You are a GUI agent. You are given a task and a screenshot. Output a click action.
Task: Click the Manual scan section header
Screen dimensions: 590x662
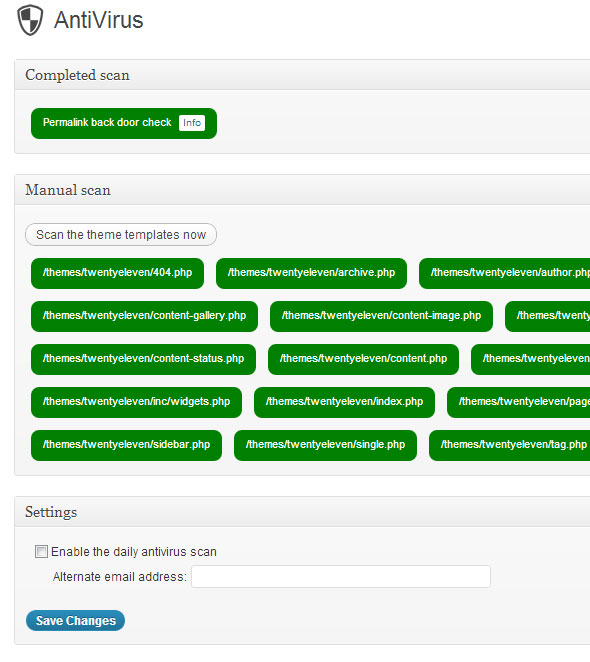coord(302,190)
